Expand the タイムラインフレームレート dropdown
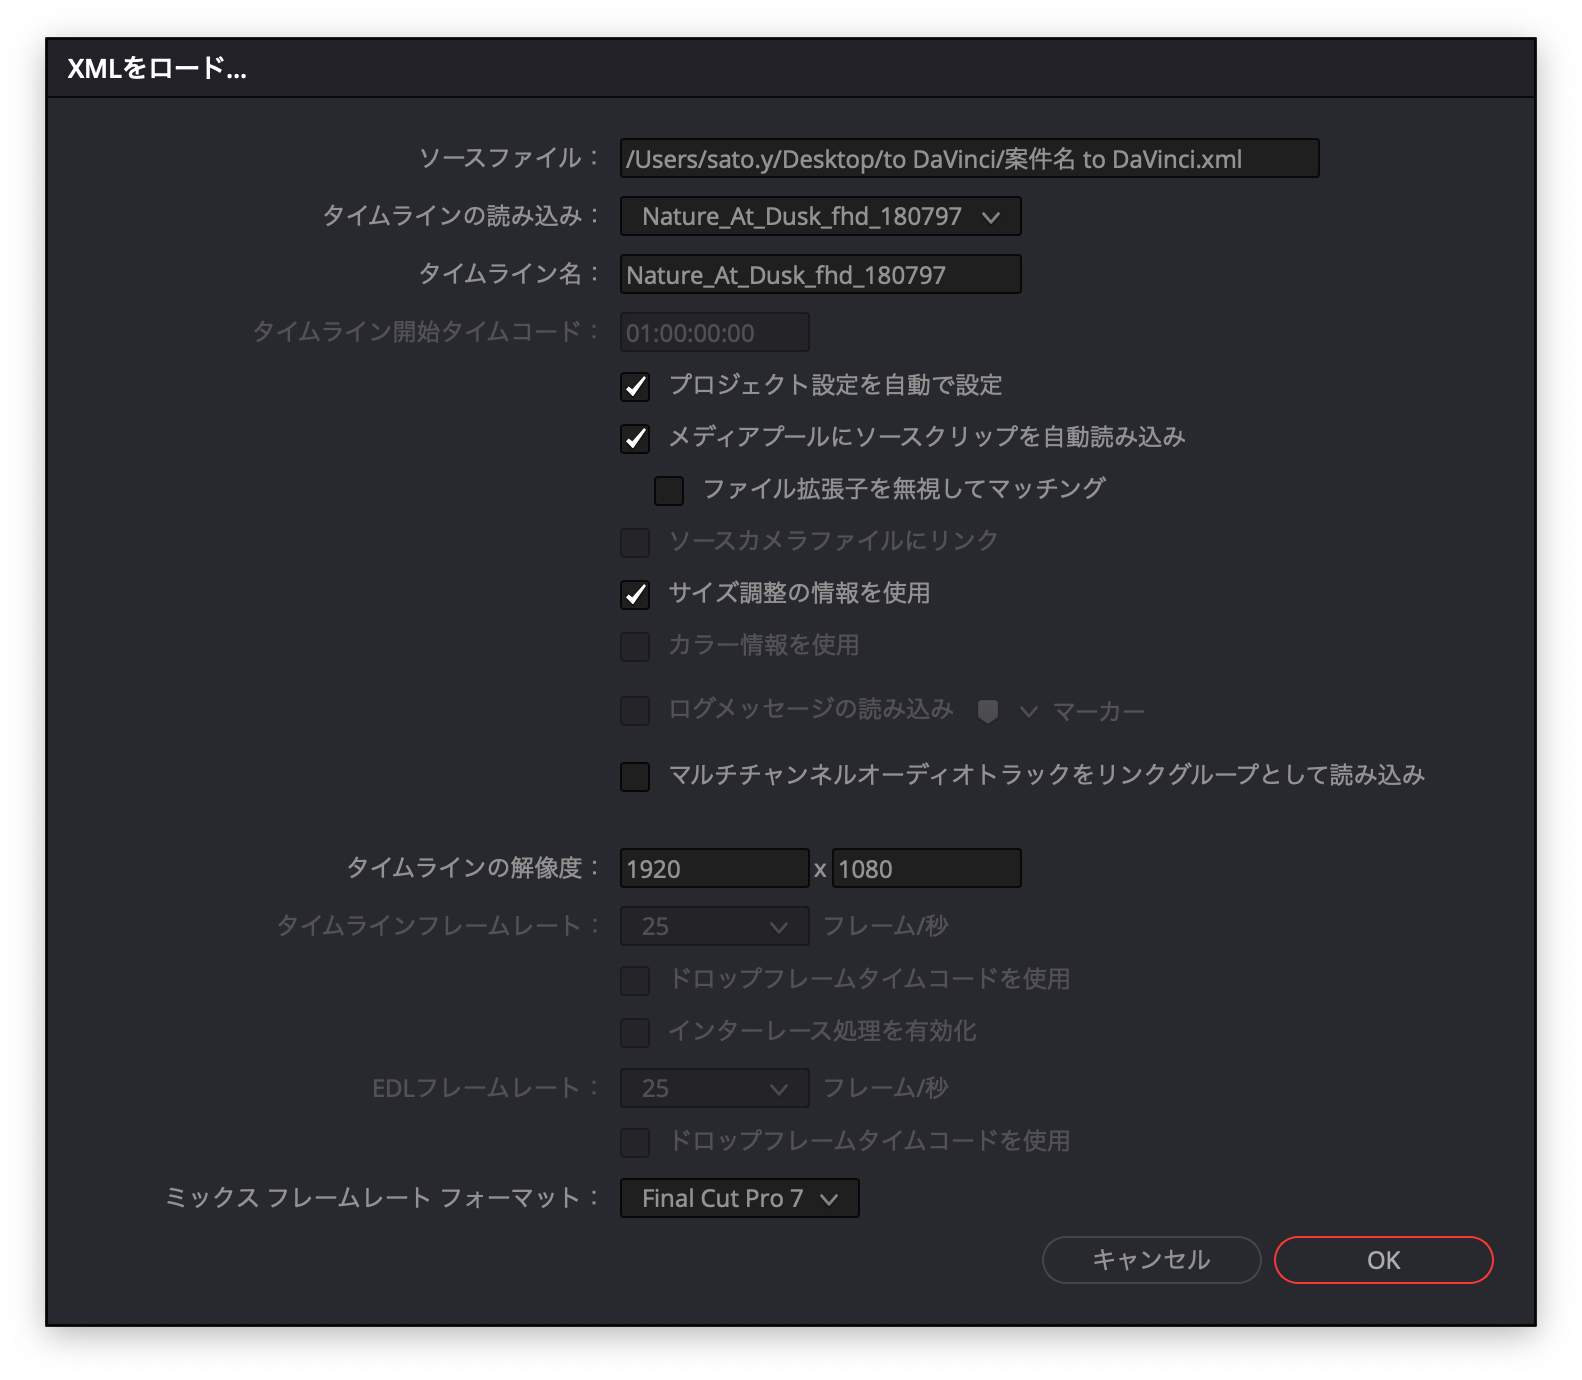The height and width of the screenshot is (1380, 1582). (714, 927)
